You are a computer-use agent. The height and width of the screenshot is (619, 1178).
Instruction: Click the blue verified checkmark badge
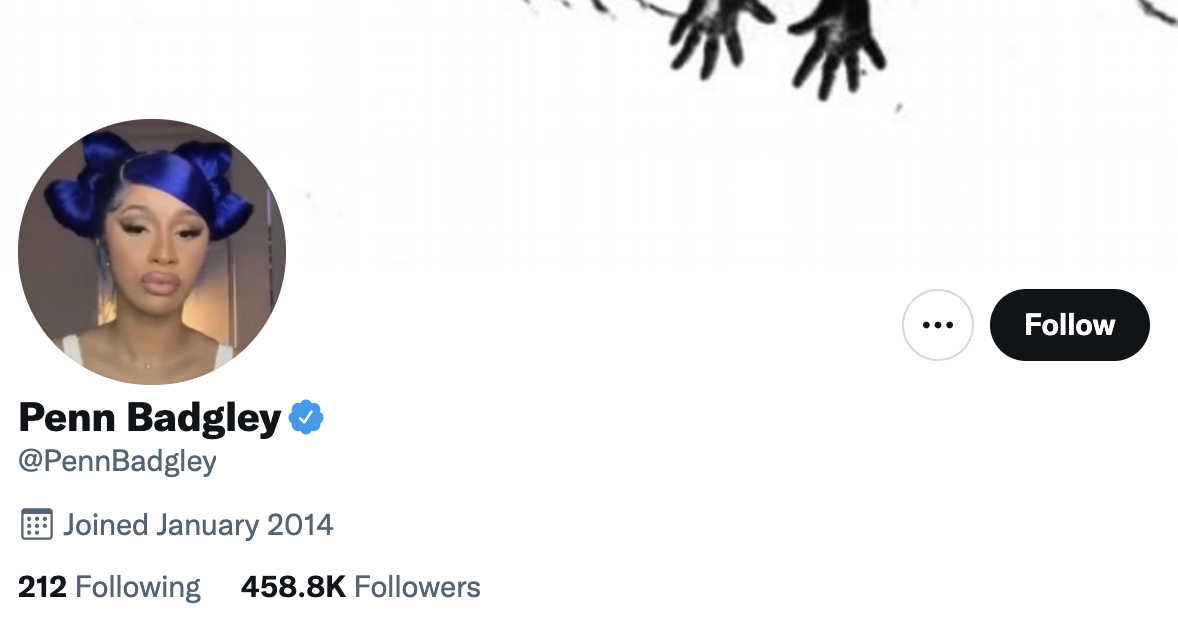307,417
